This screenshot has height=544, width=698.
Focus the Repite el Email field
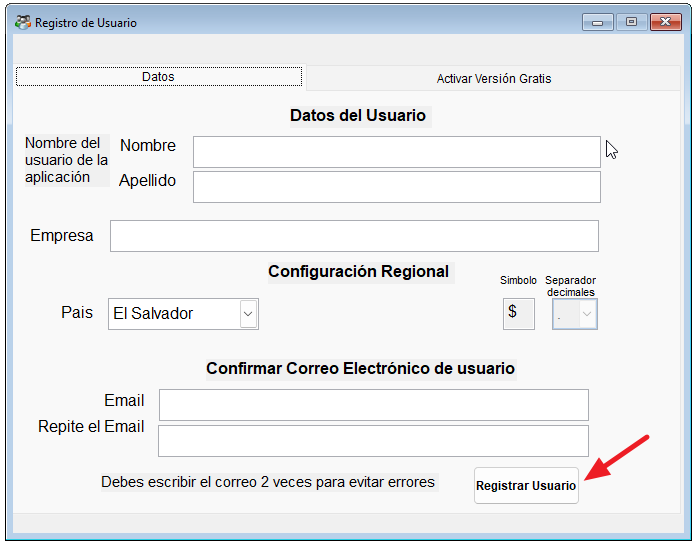[373, 441]
